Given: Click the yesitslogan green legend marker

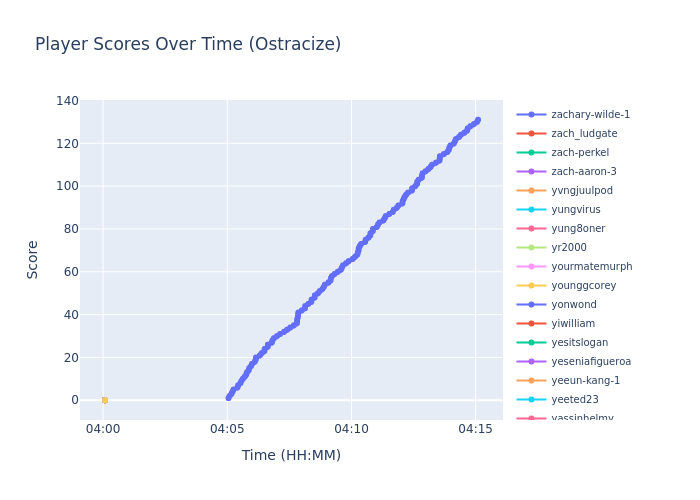Looking at the screenshot, I should coord(531,343).
